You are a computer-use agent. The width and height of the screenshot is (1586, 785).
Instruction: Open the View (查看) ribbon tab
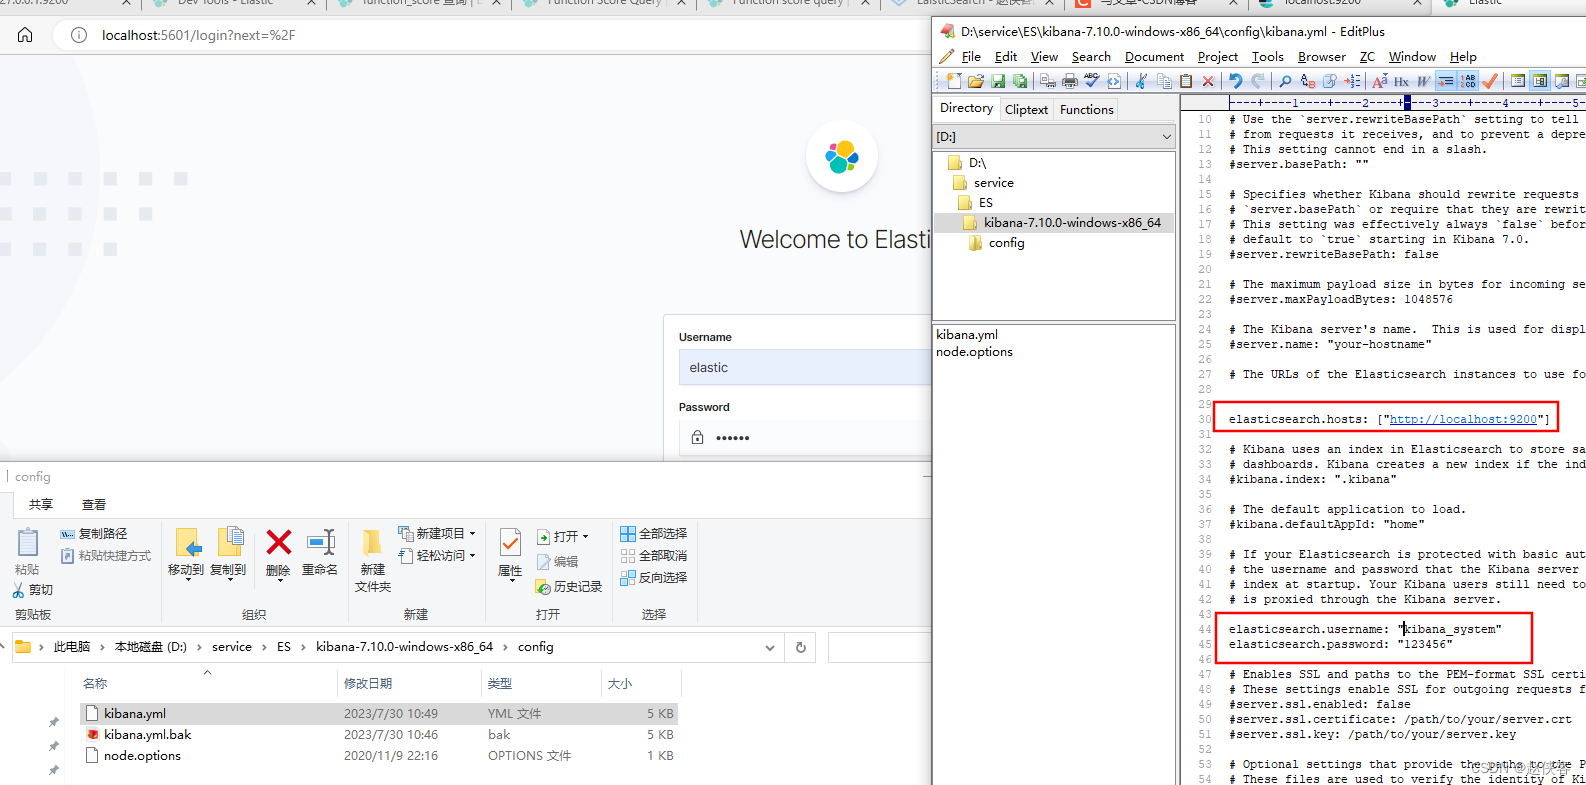[94, 504]
